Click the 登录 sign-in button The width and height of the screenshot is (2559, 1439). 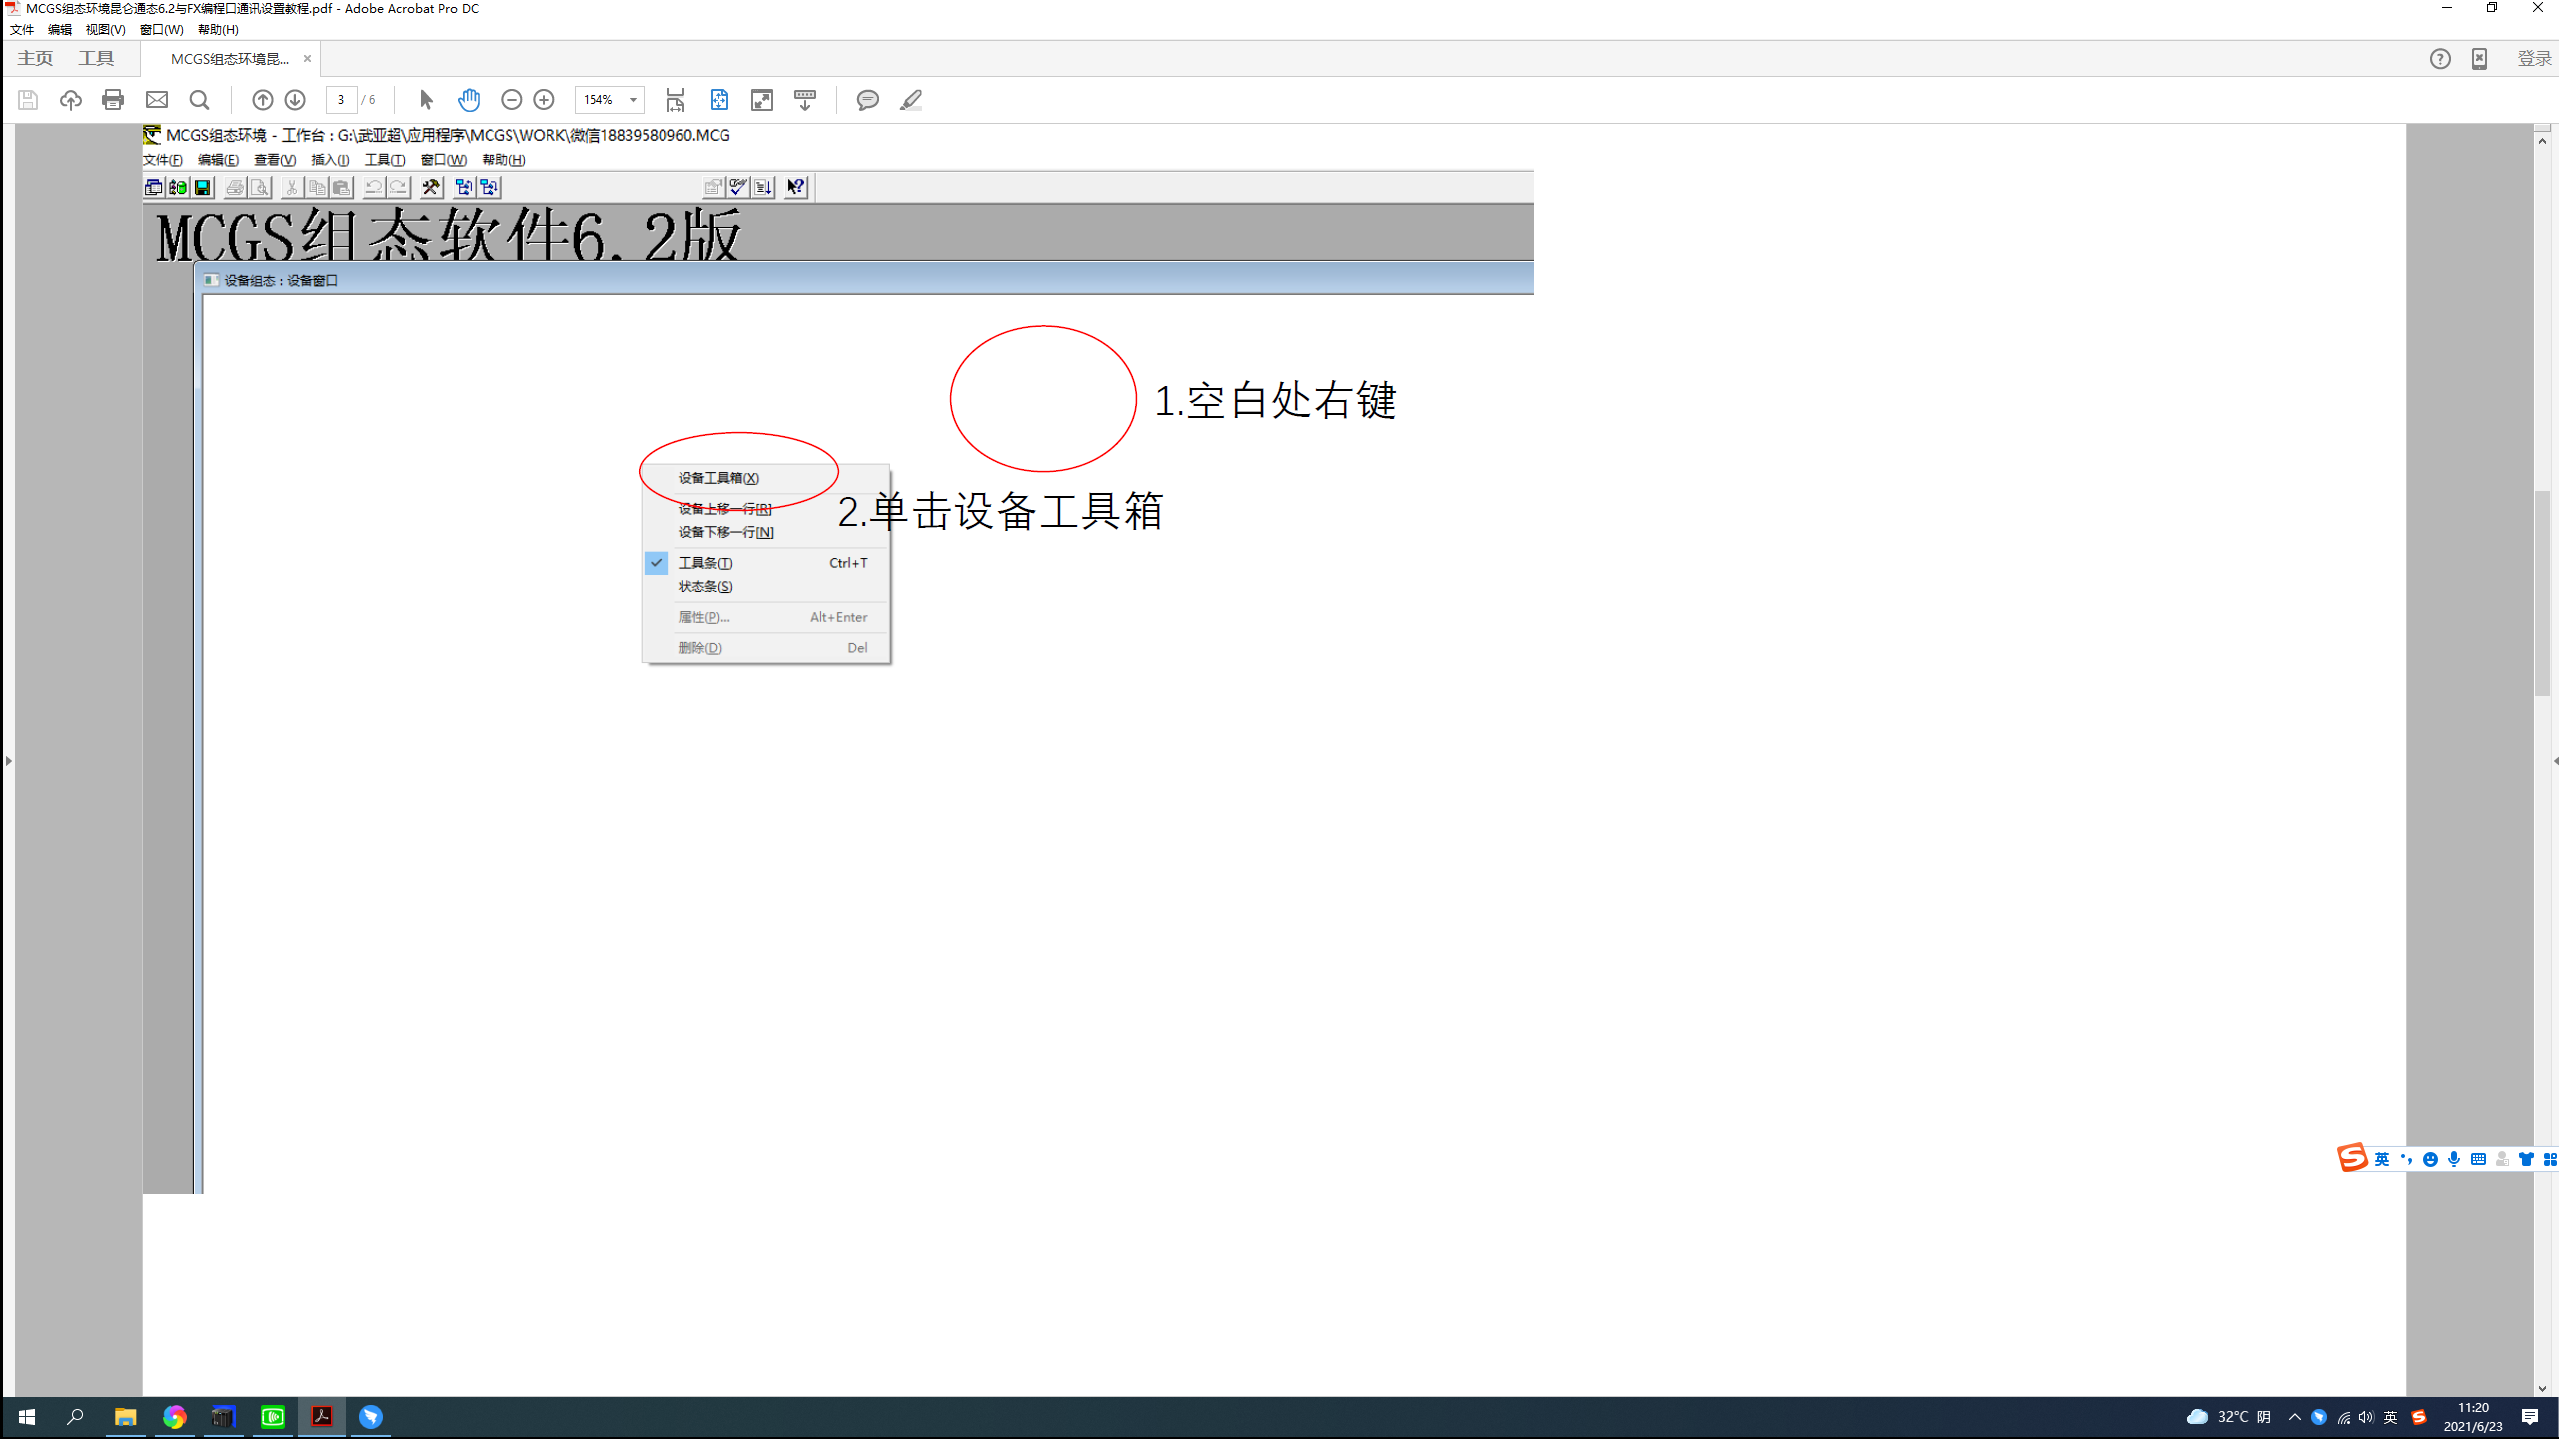[x=2533, y=59]
